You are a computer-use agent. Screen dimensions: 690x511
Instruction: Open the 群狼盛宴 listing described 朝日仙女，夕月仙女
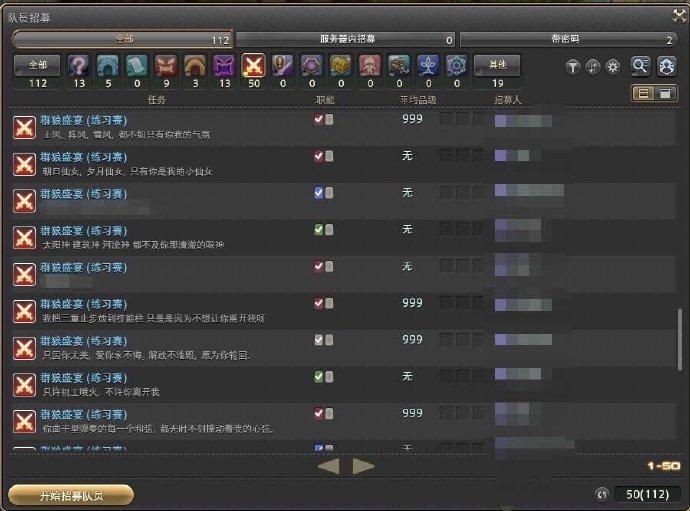point(343,164)
